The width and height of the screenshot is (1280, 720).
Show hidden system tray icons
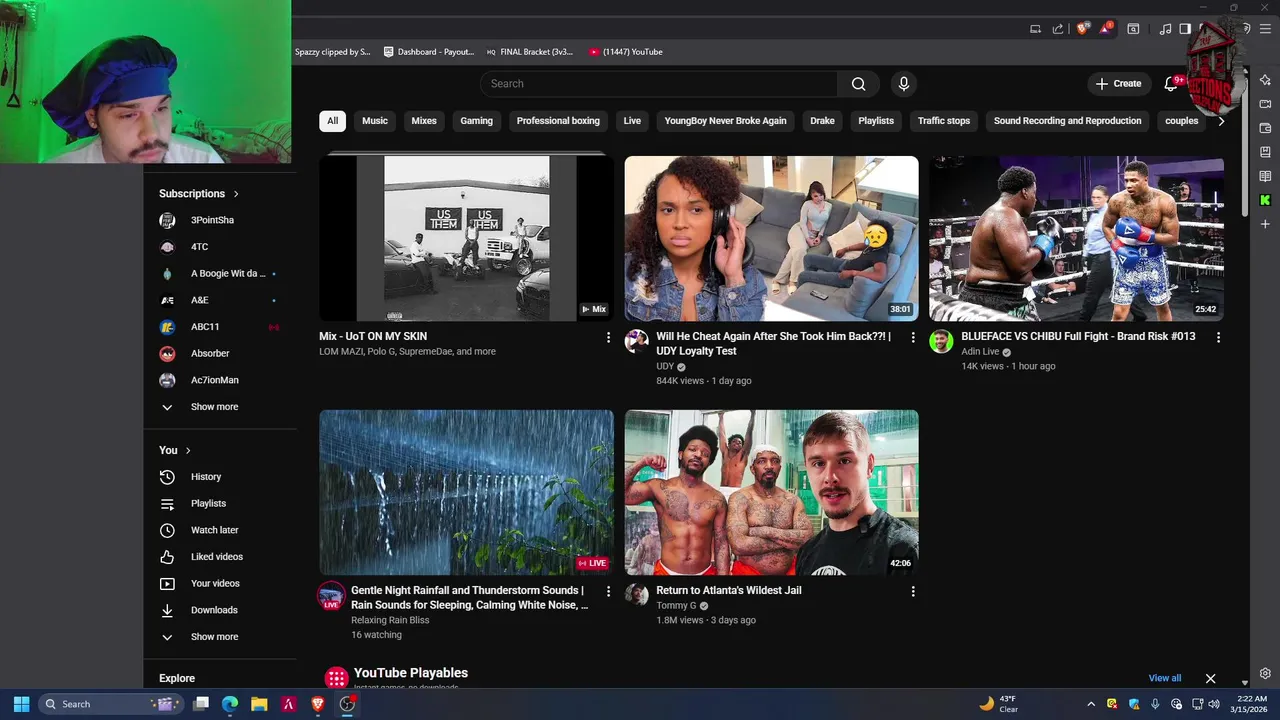[x=1091, y=704]
